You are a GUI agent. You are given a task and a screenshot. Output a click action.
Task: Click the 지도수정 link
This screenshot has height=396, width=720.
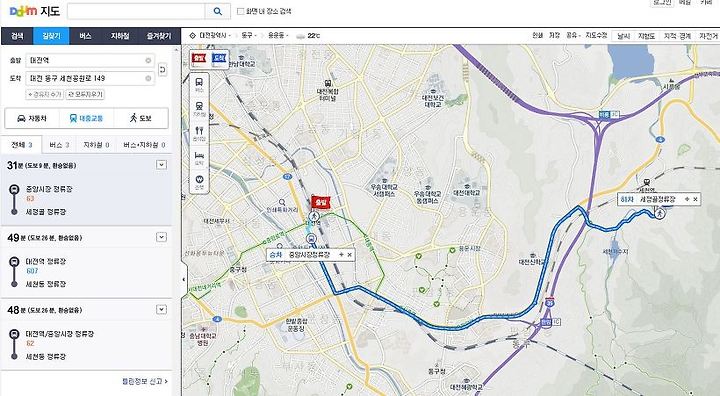pyautogui.click(x=596, y=35)
